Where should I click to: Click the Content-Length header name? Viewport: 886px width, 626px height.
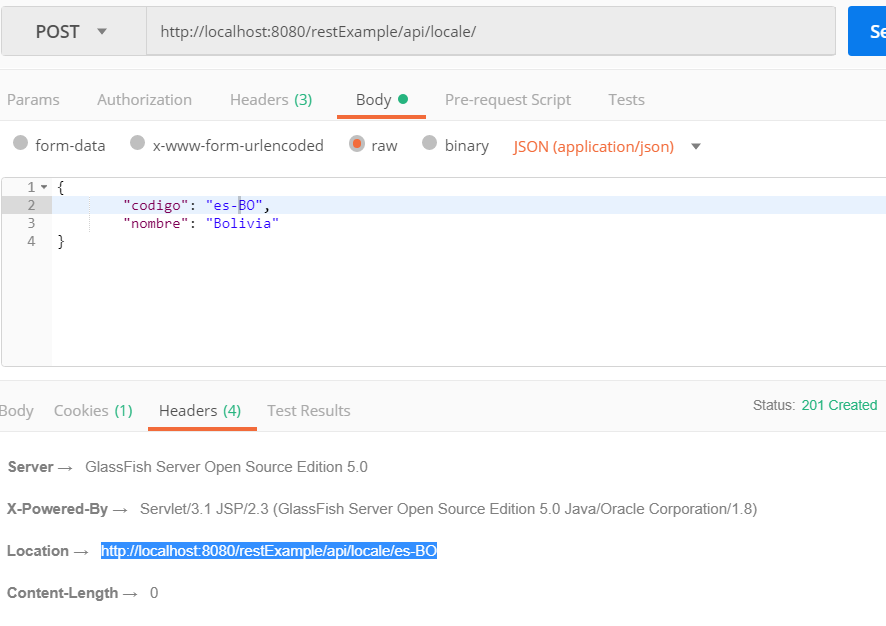tap(62, 593)
